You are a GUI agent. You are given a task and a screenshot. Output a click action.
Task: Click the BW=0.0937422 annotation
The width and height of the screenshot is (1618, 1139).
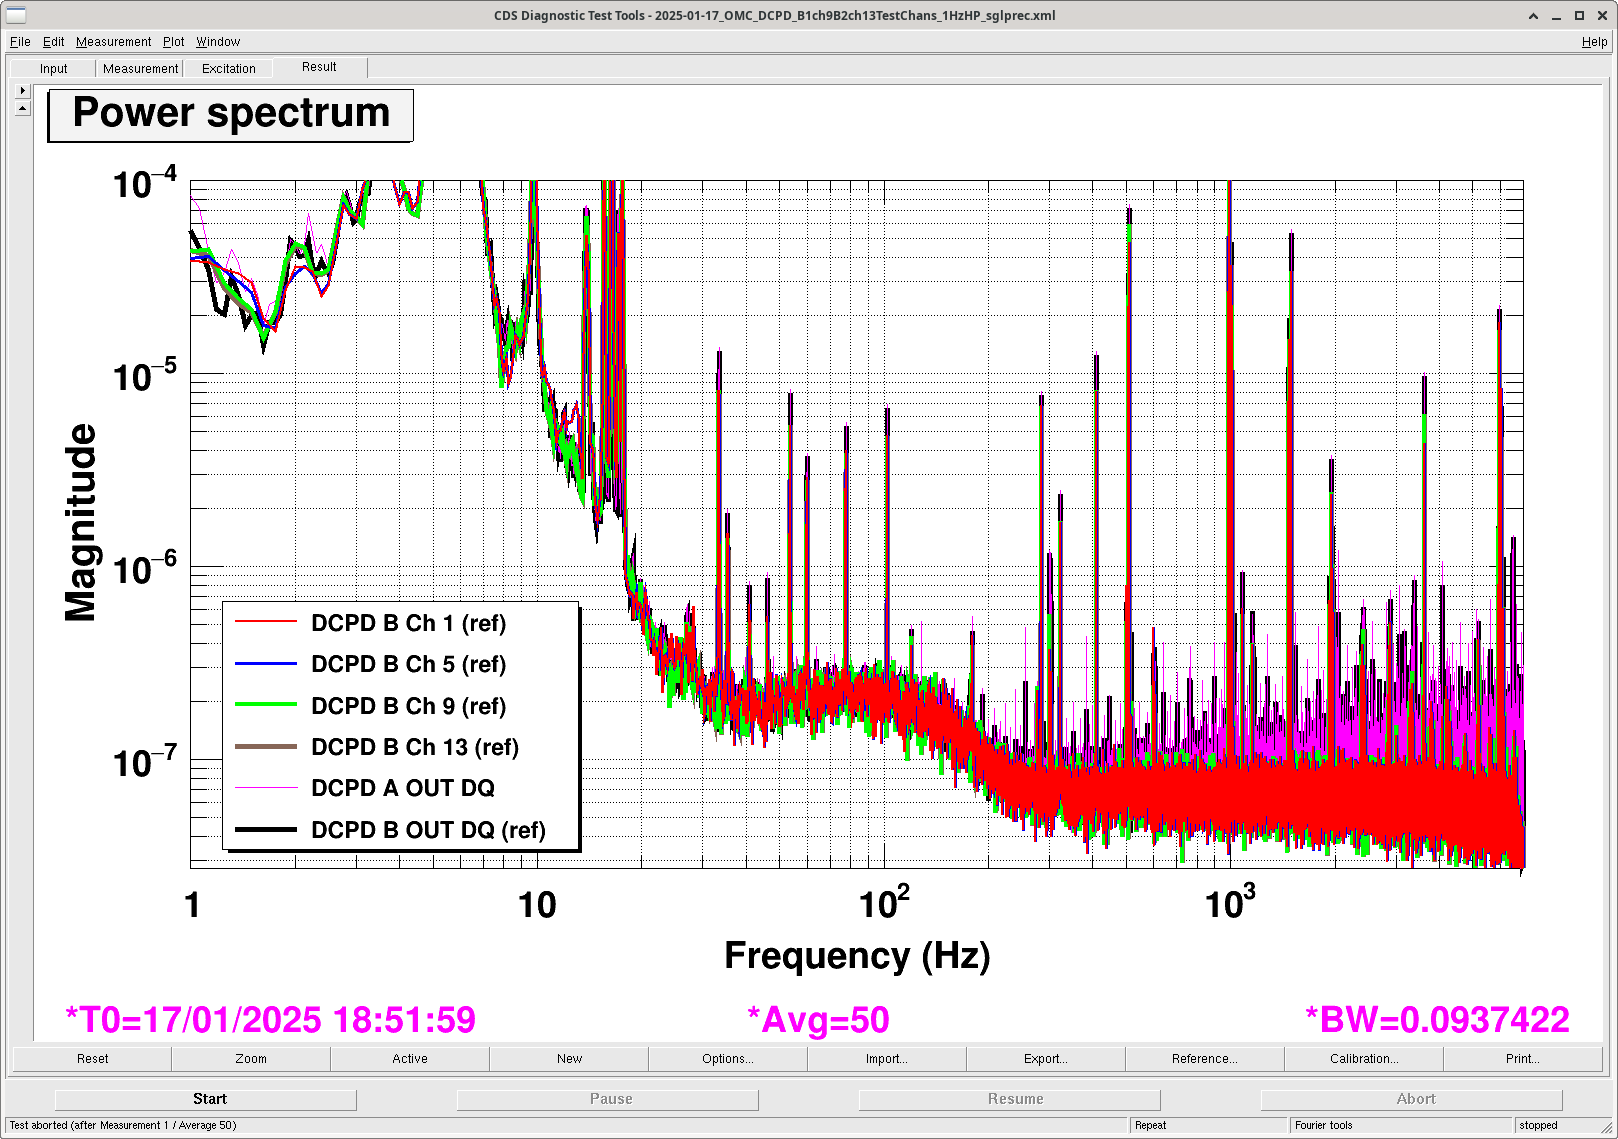pyautogui.click(x=1437, y=1020)
